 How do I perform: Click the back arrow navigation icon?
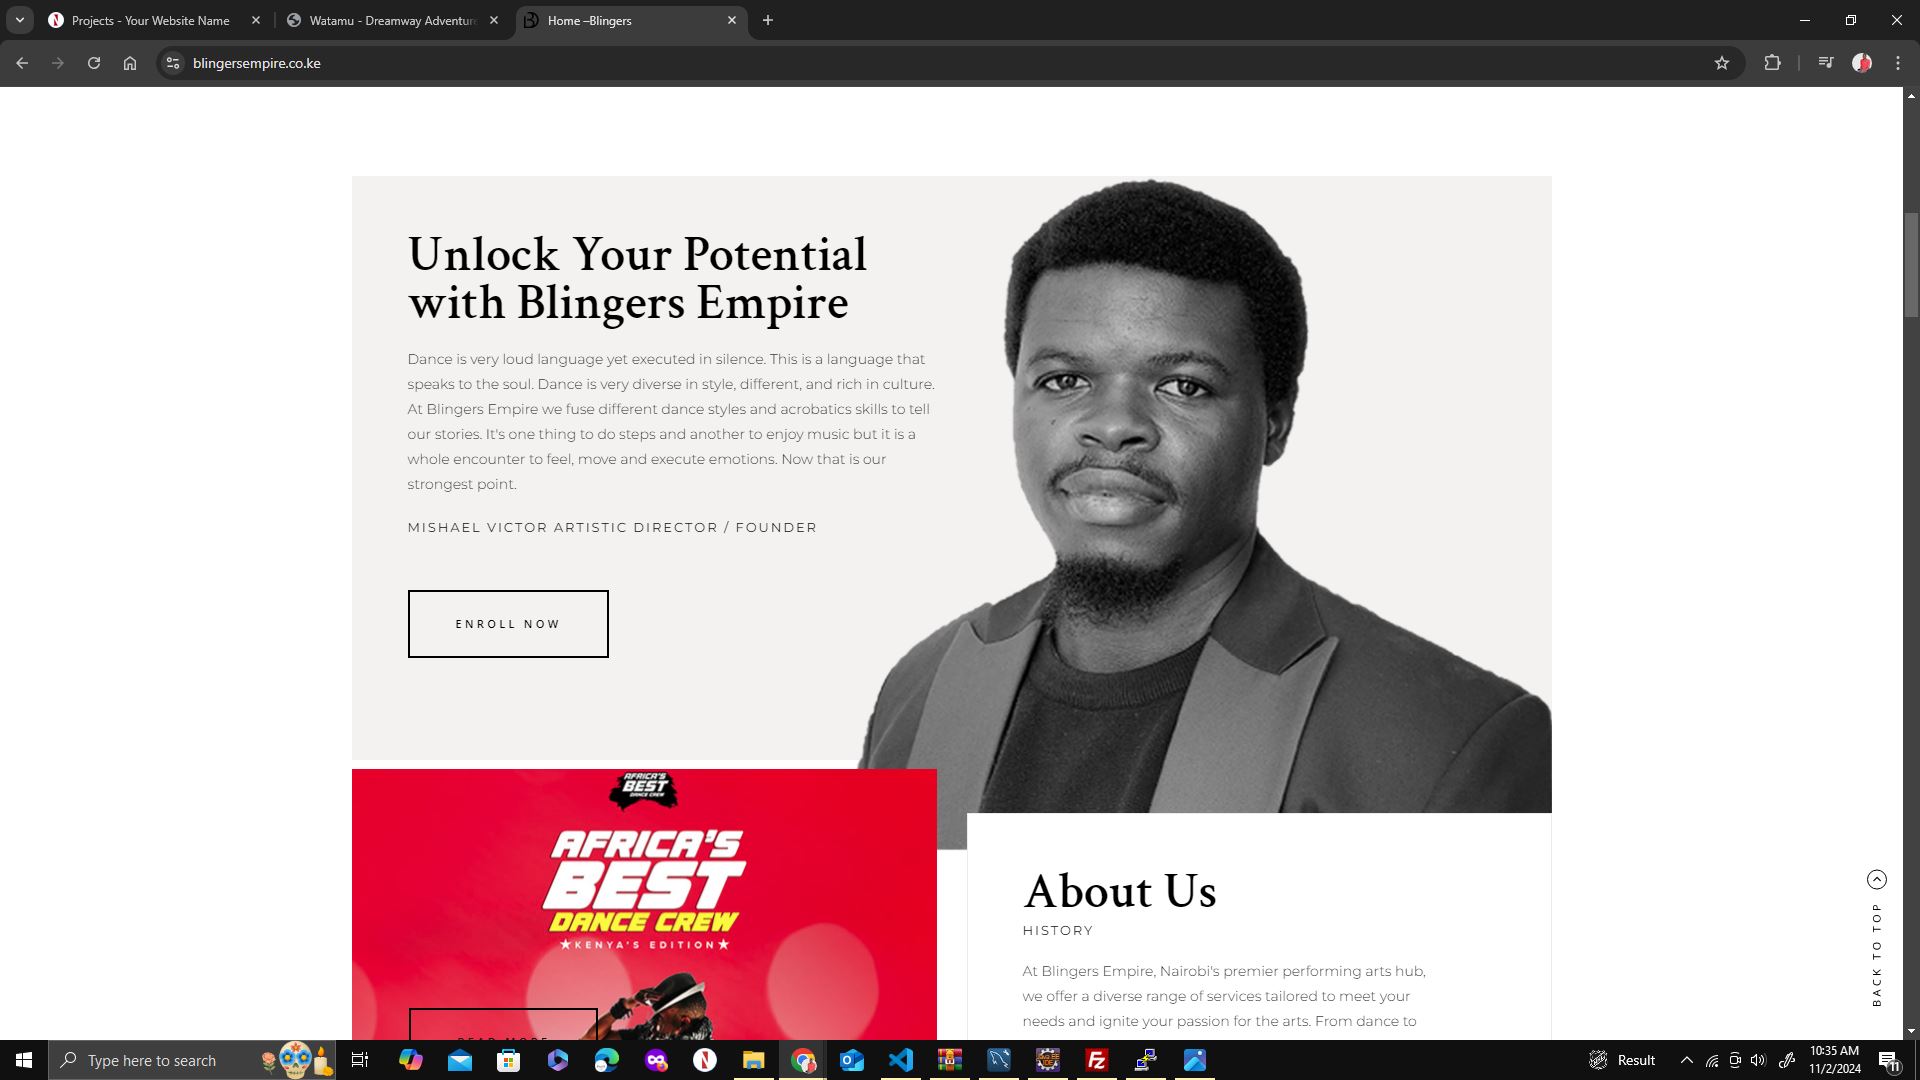pyautogui.click(x=22, y=62)
